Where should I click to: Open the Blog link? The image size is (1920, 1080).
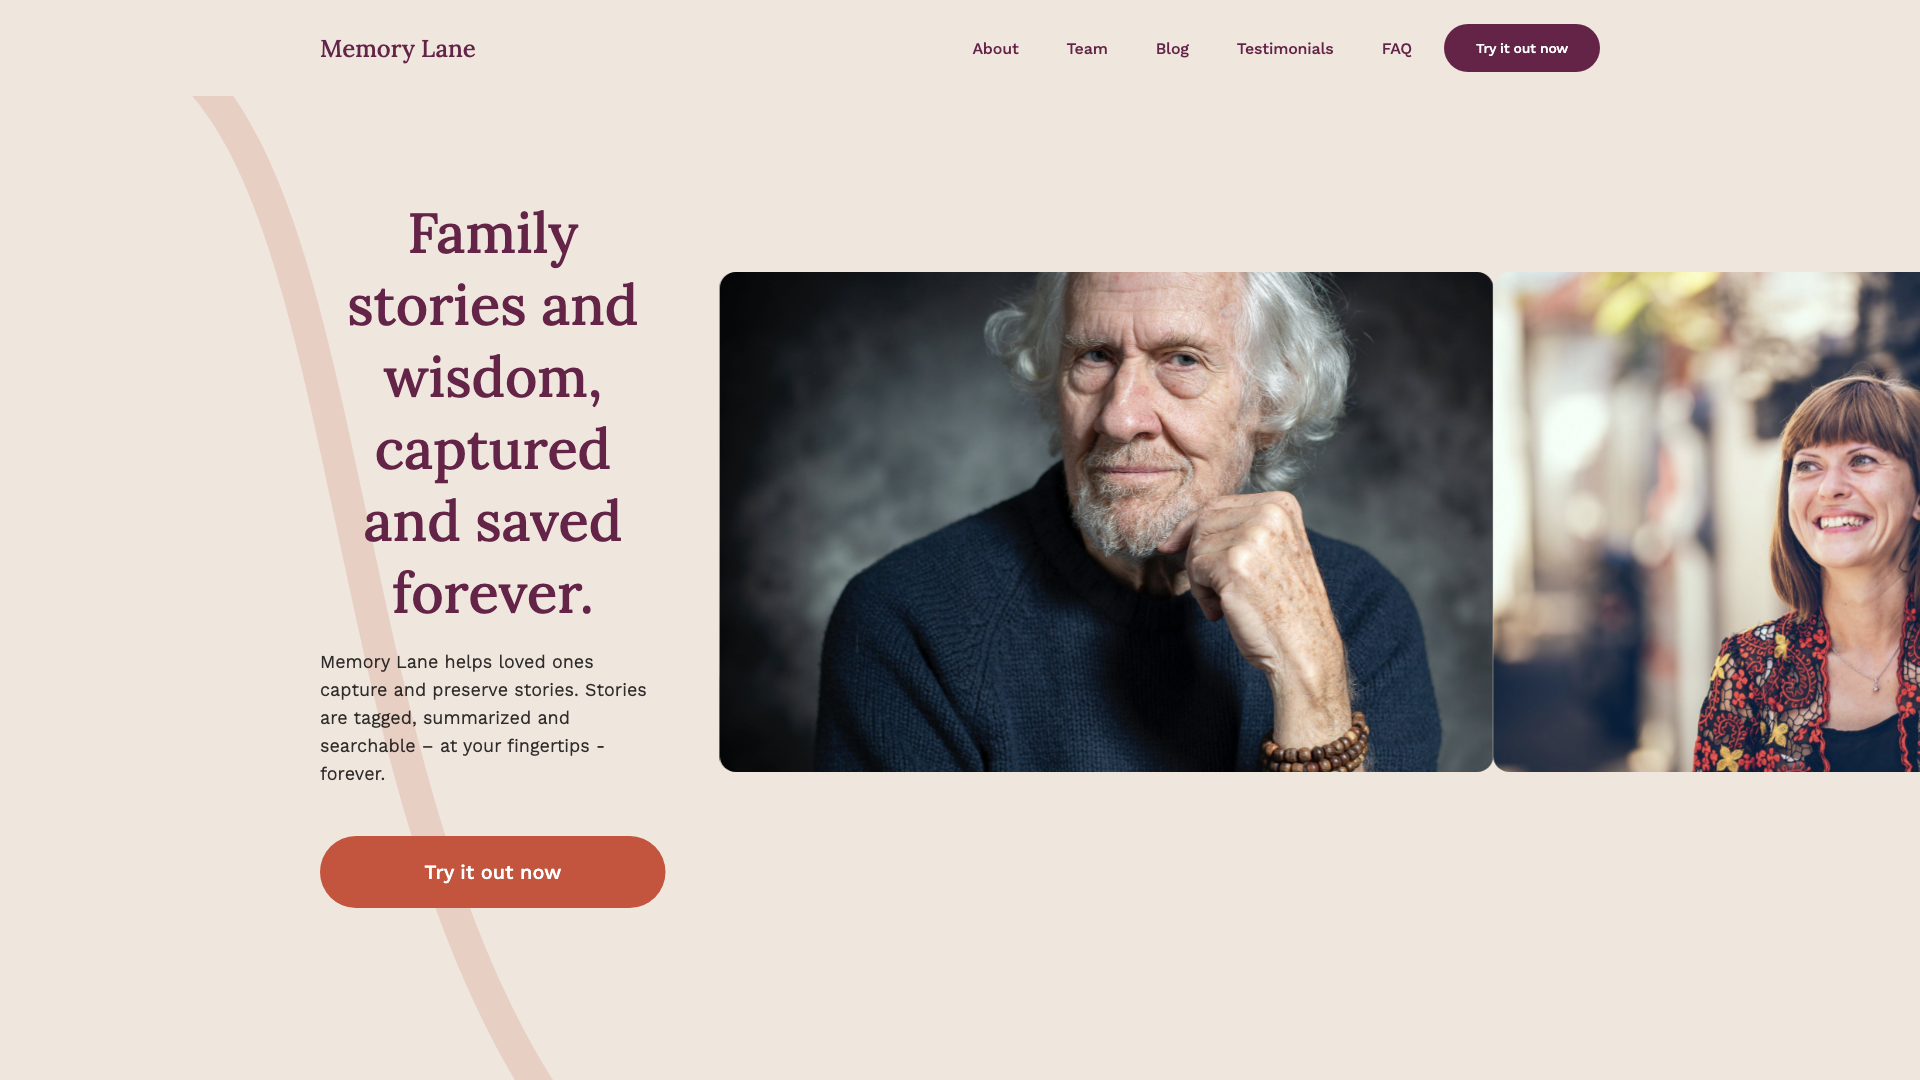click(x=1172, y=49)
